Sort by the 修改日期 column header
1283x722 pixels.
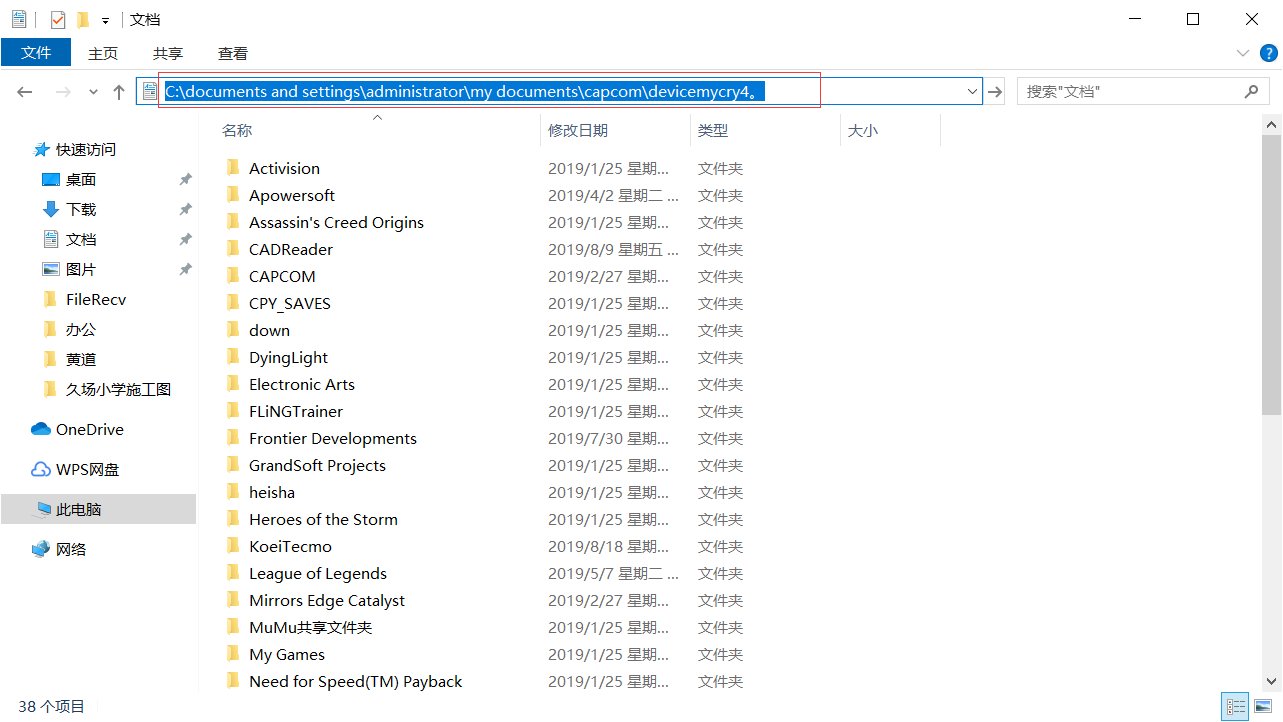tap(578, 130)
